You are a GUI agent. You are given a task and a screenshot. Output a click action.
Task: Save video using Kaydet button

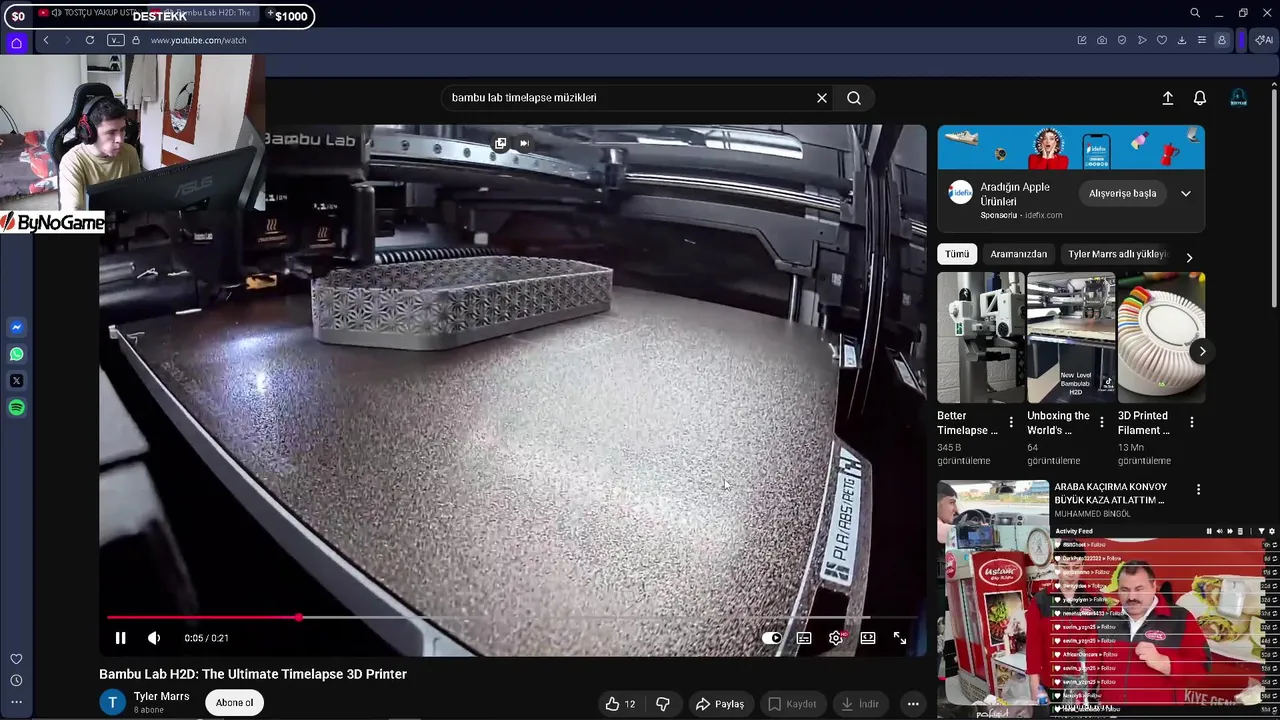click(792, 704)
